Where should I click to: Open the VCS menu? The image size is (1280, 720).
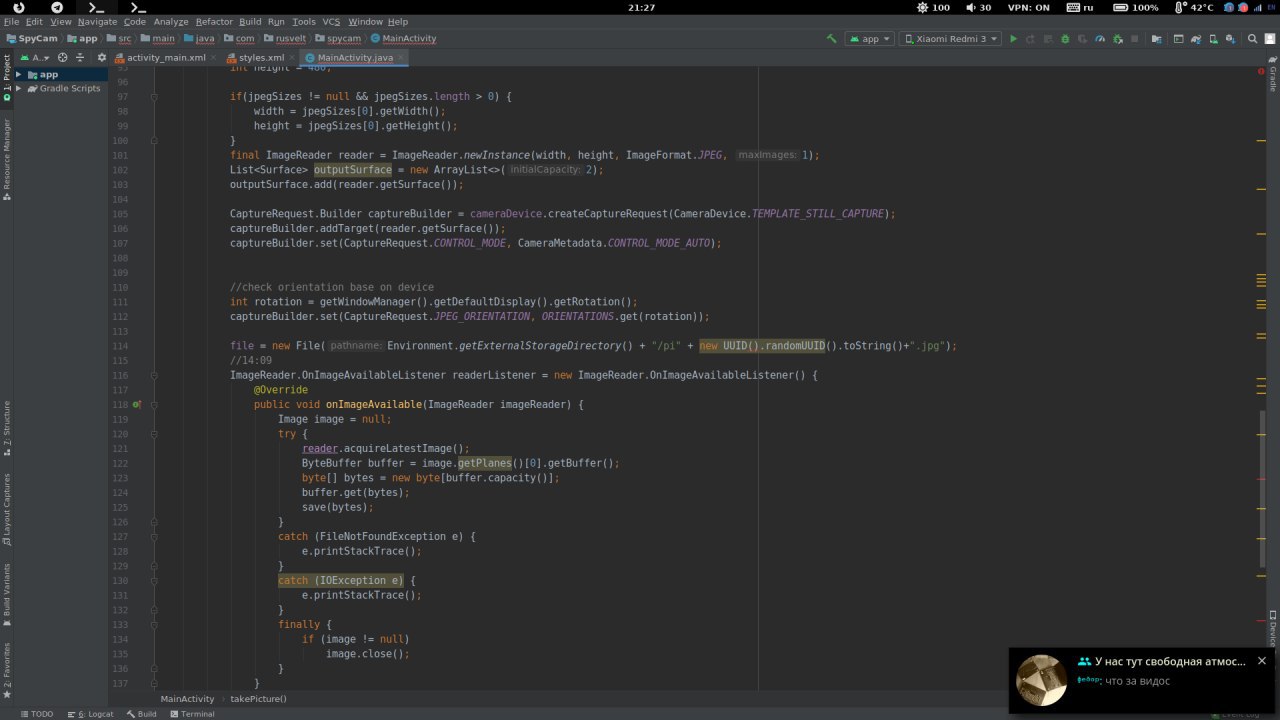(x=331, y=21)
